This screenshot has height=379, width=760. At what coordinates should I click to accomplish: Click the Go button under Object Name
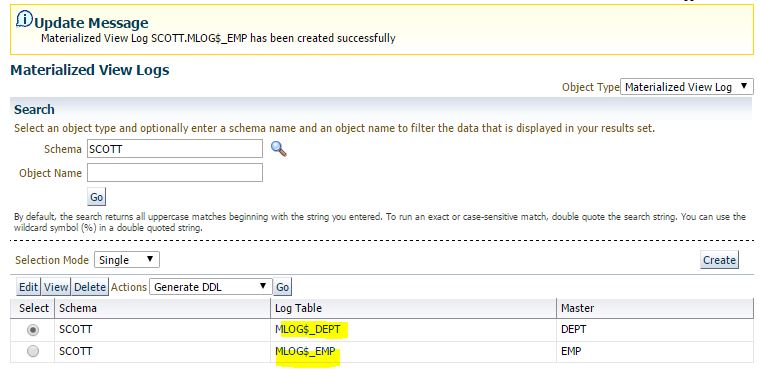pos(96,197)
